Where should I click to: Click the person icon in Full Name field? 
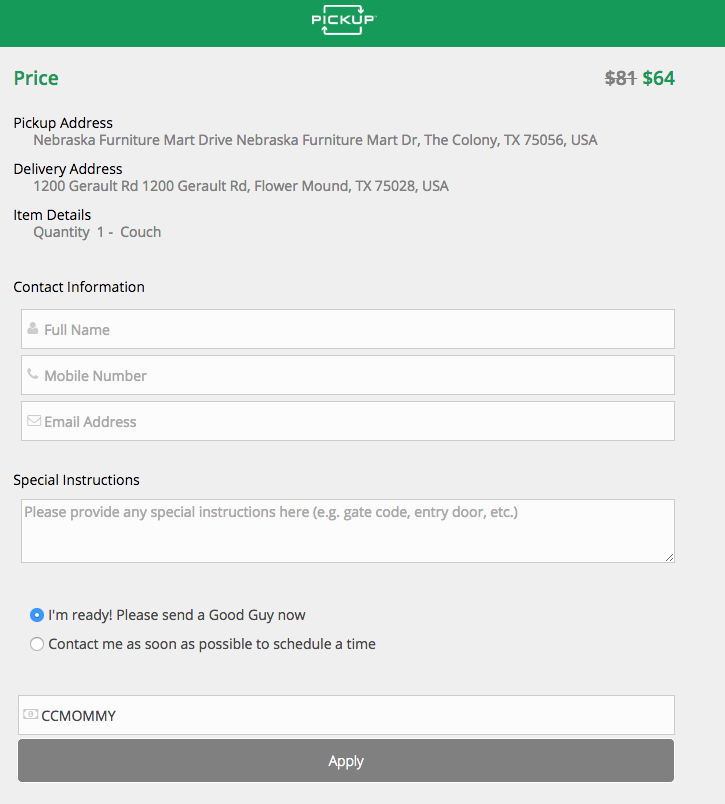(33, 328)
